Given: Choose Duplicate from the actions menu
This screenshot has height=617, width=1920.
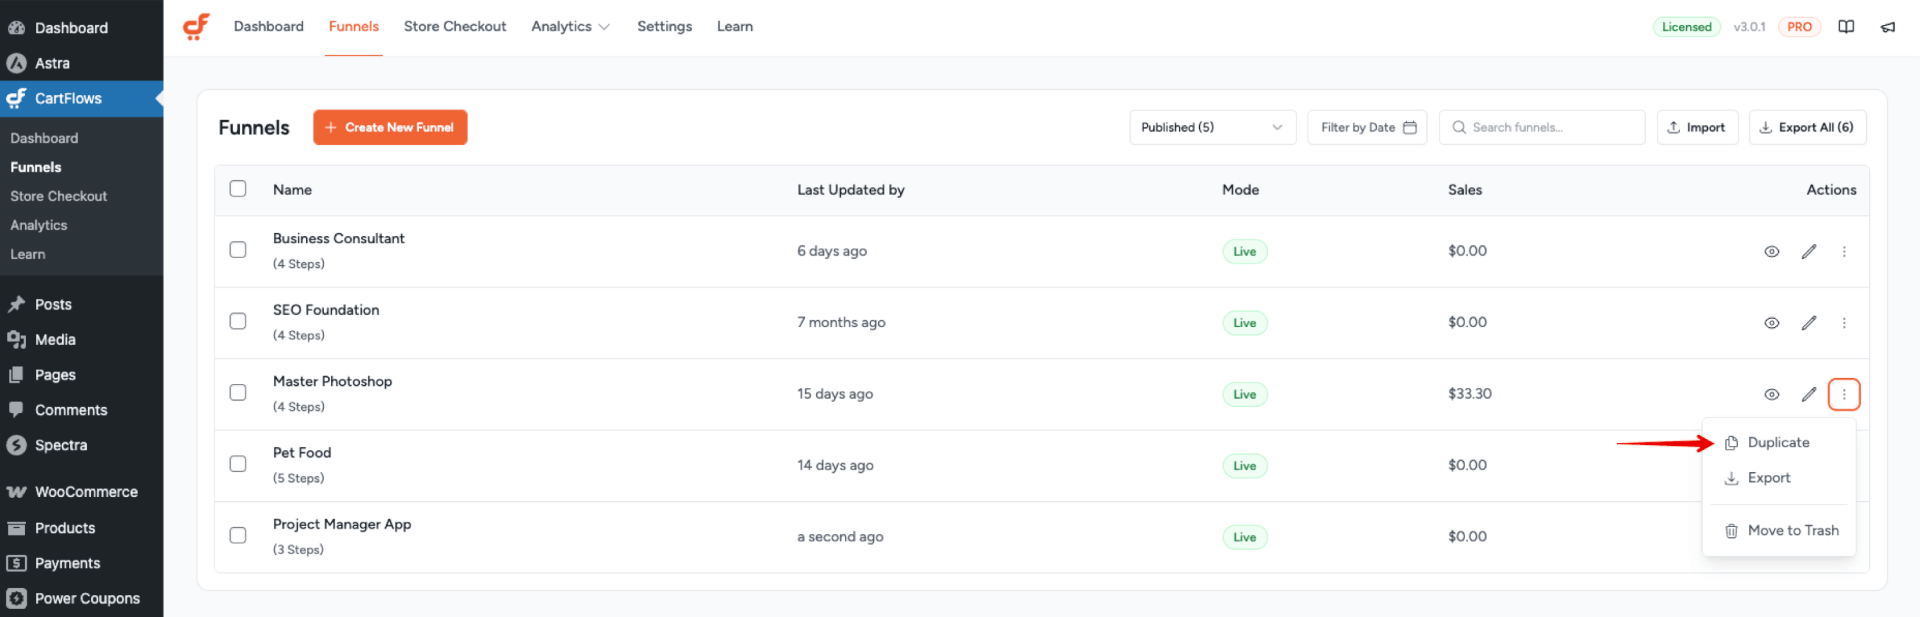Looking at the screenshot, I should click(x=1778, y=443).
